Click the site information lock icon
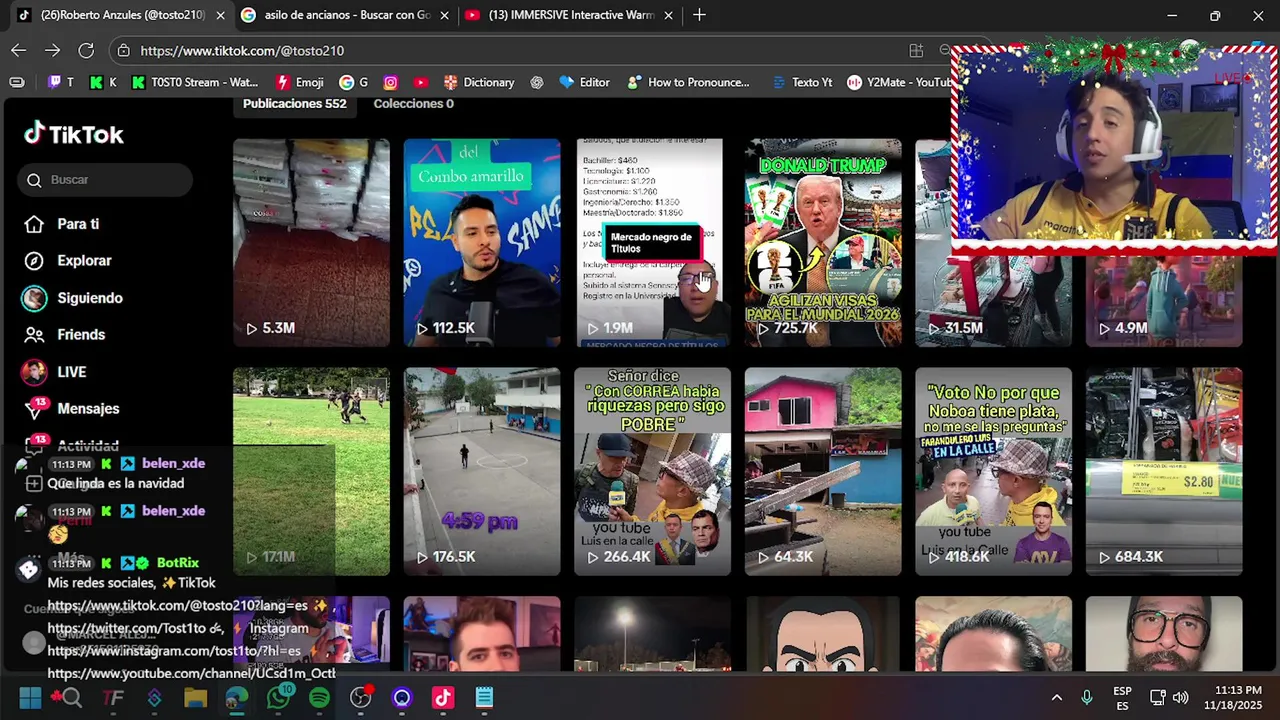This screenshot has width=1280, height=720. click(x=123, y=50)
